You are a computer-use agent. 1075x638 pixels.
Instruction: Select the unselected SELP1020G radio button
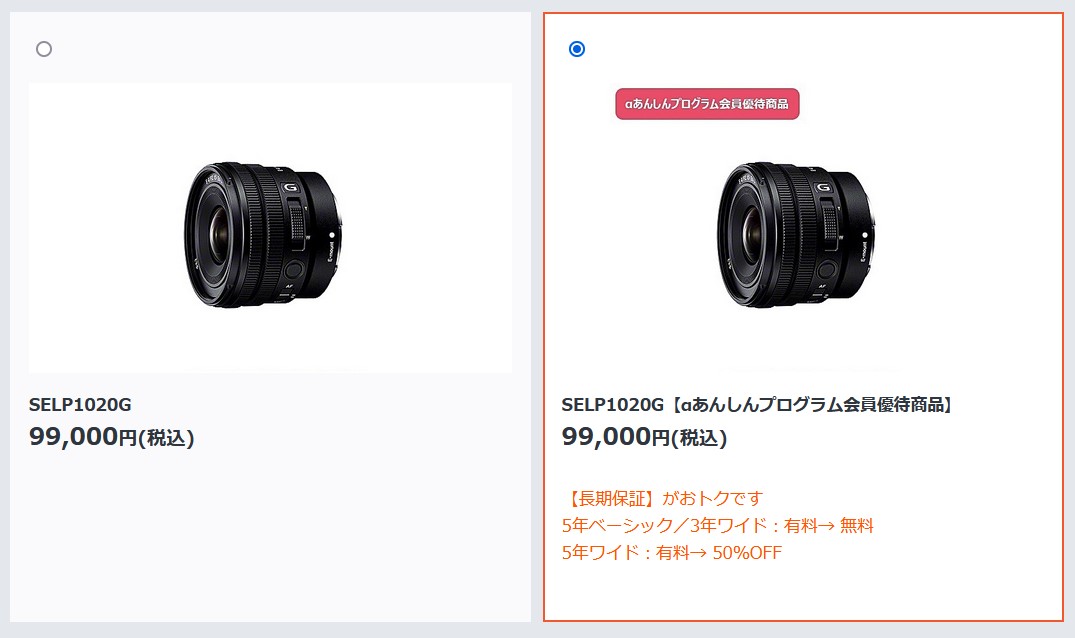(44, 49)
